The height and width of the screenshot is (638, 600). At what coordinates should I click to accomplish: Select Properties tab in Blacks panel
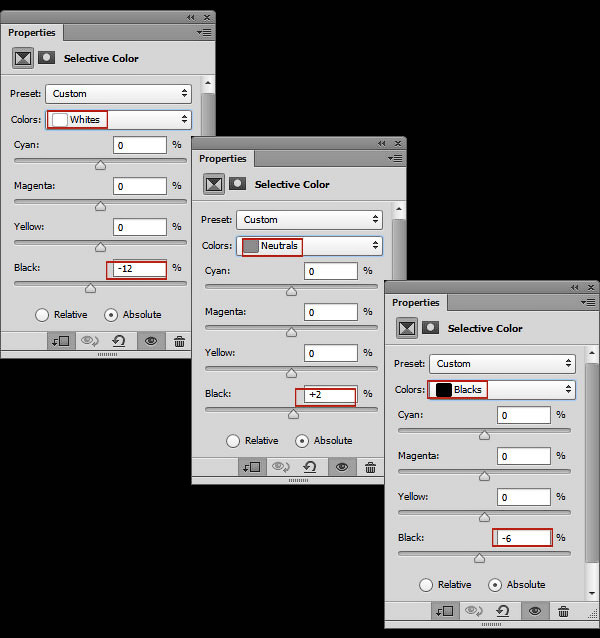point(416,303)
